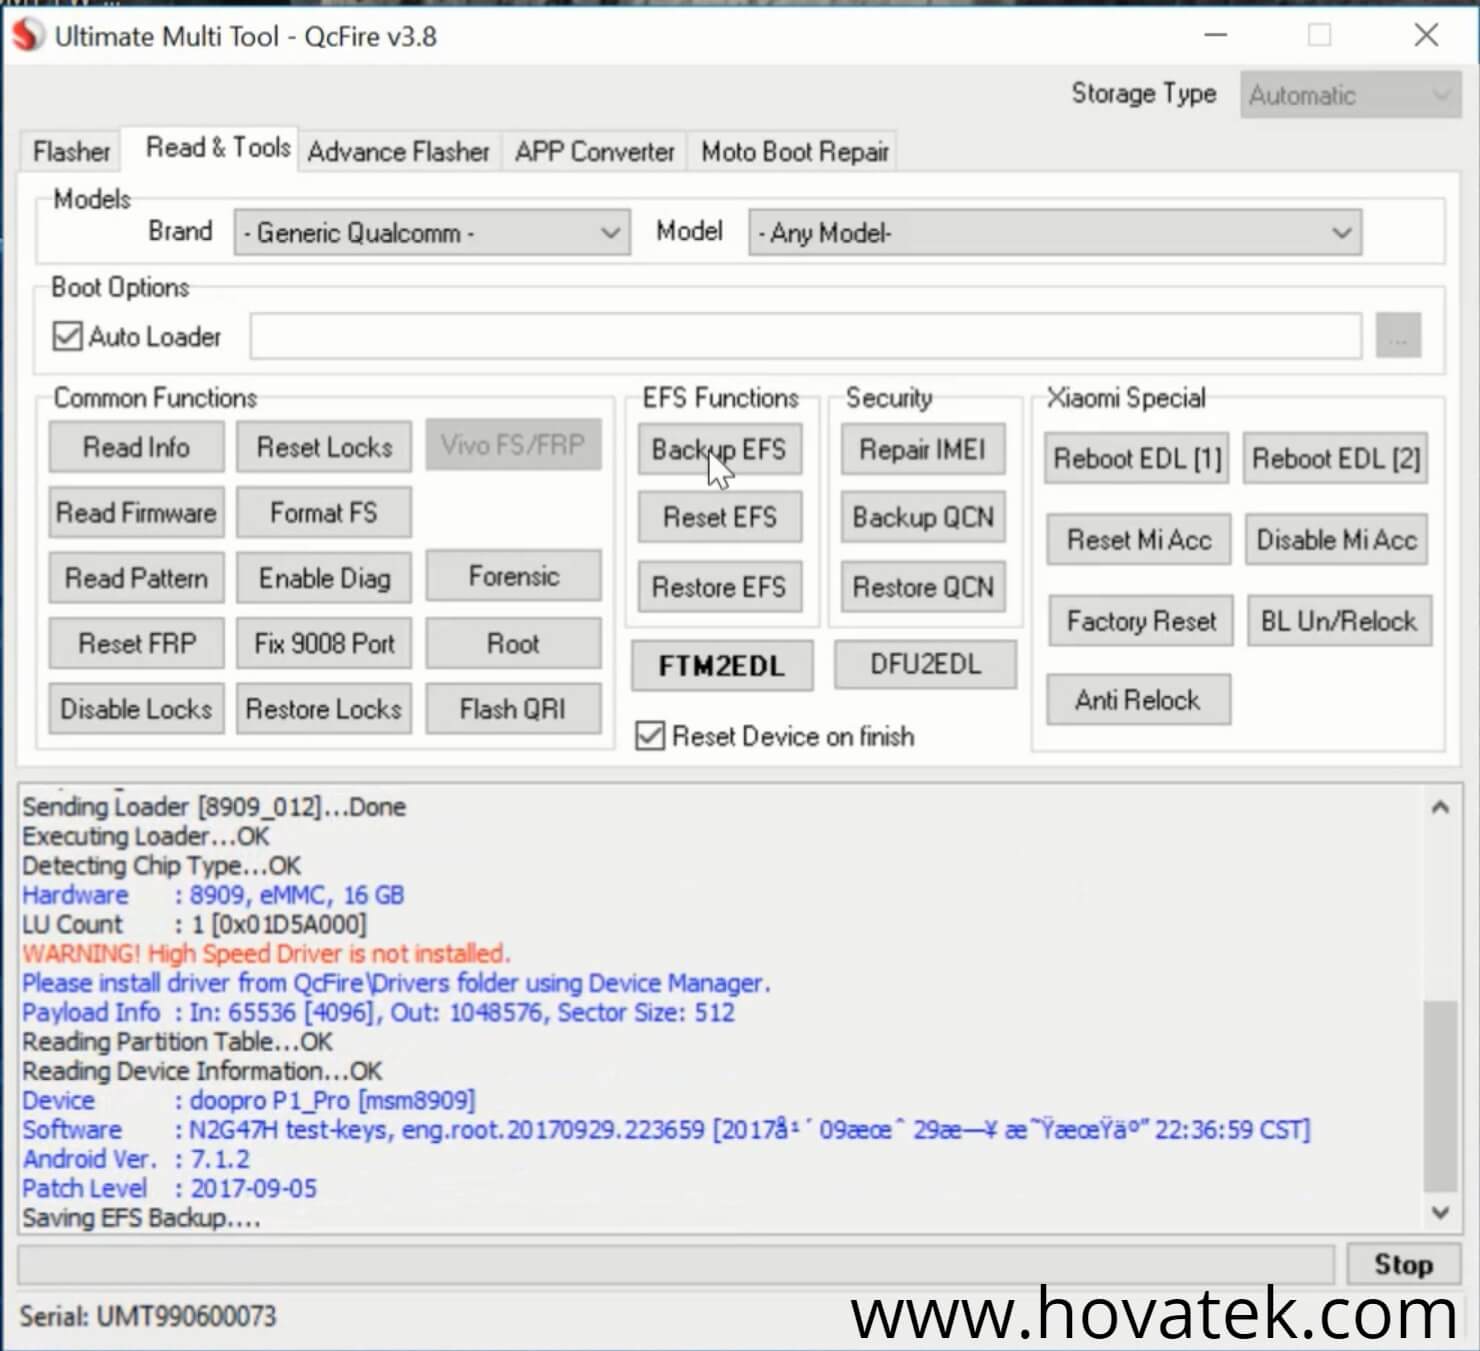Click the Forensic button
The width and height of the screenshot is (1480, 1351).
pyautogui.click(x=514, y=576)
